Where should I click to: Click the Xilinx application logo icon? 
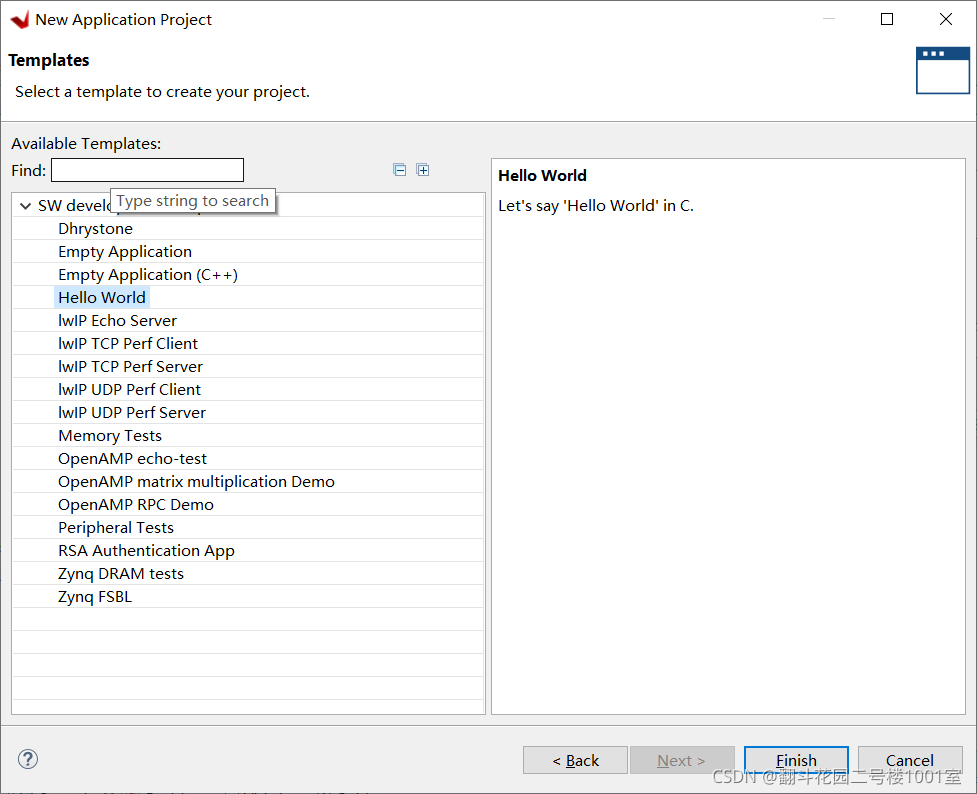click(20, 19)
